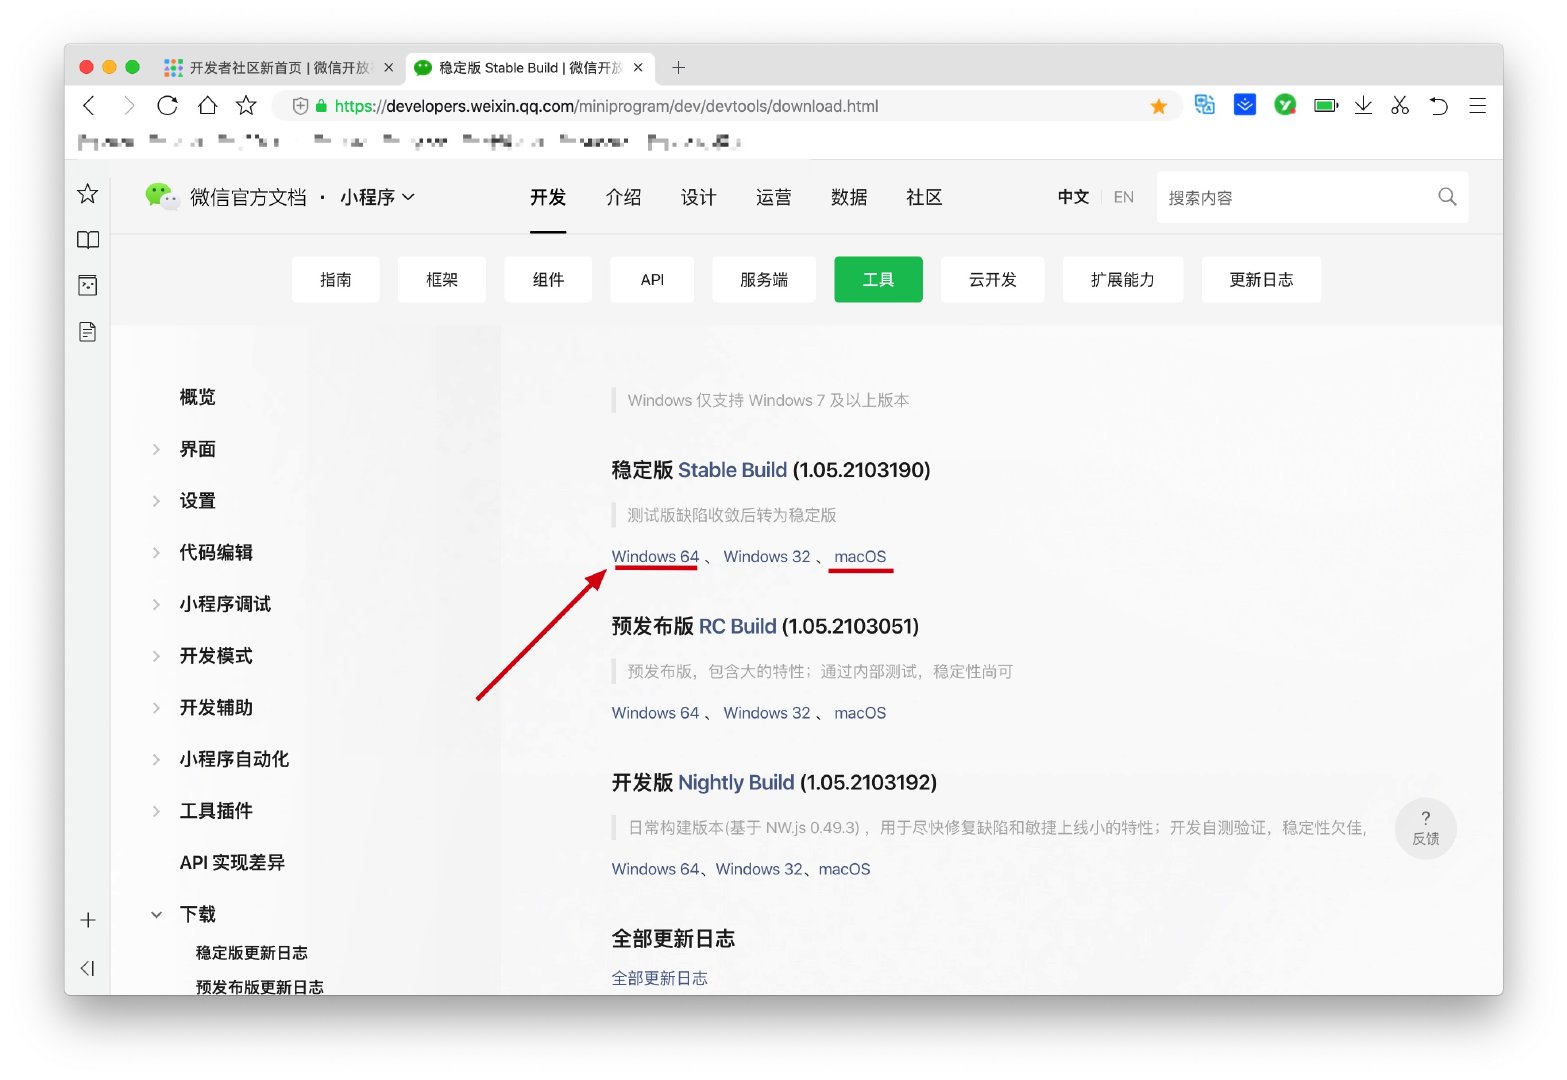Open the API sub-navigation tab
Image resolution: width=1567 pixels, height=1080 pixels.
pyautogui.click(x=652, y=280)
